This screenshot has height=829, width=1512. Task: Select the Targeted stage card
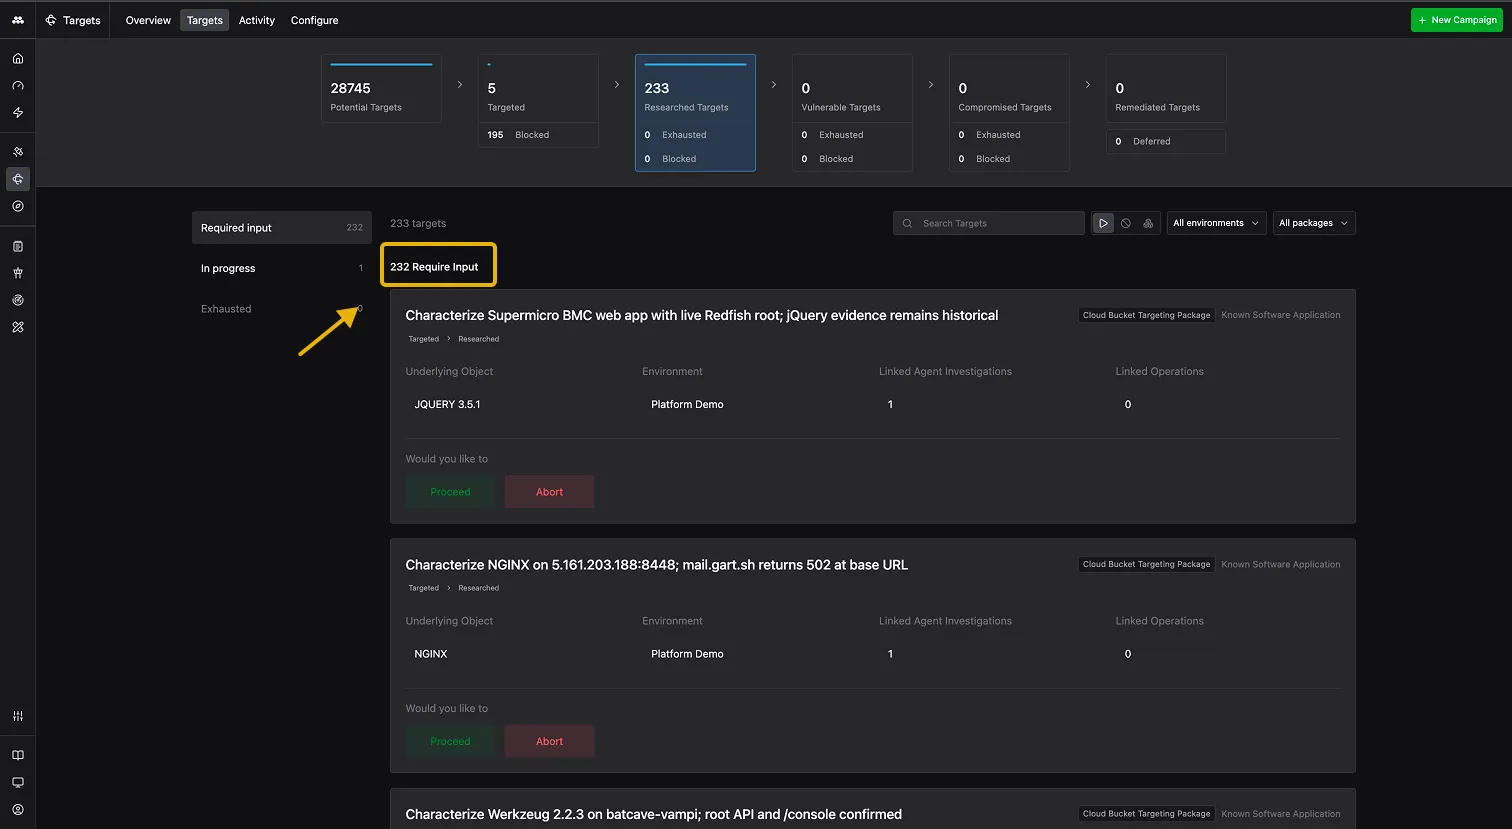[538, 101]
